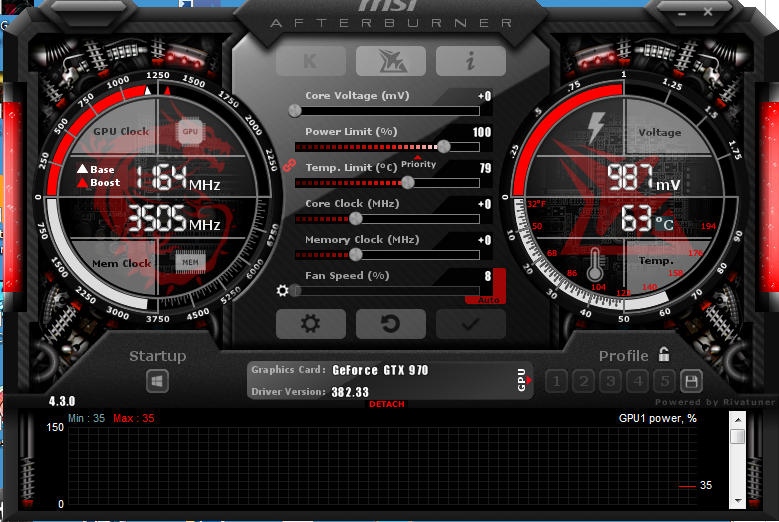Click the GPU chip icon in clock gauge

click(x=190, y=132)
